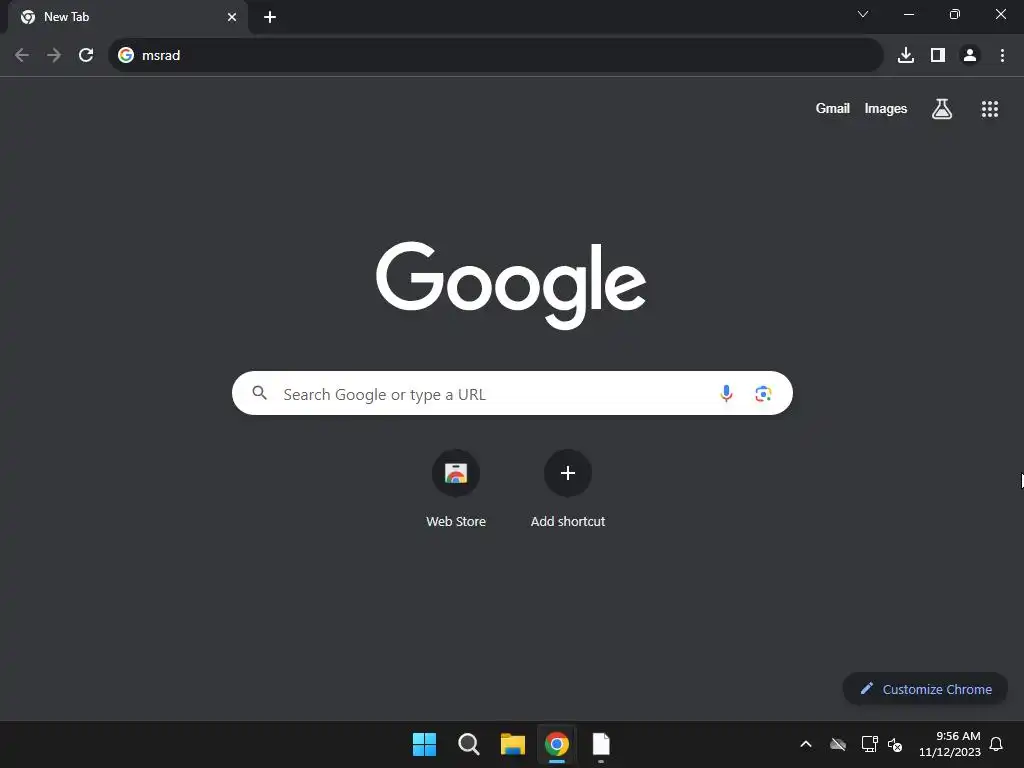Open the Gmail link
This screenshot has width=1024, height=768.
pyautogui.click(x=832, y=108)
